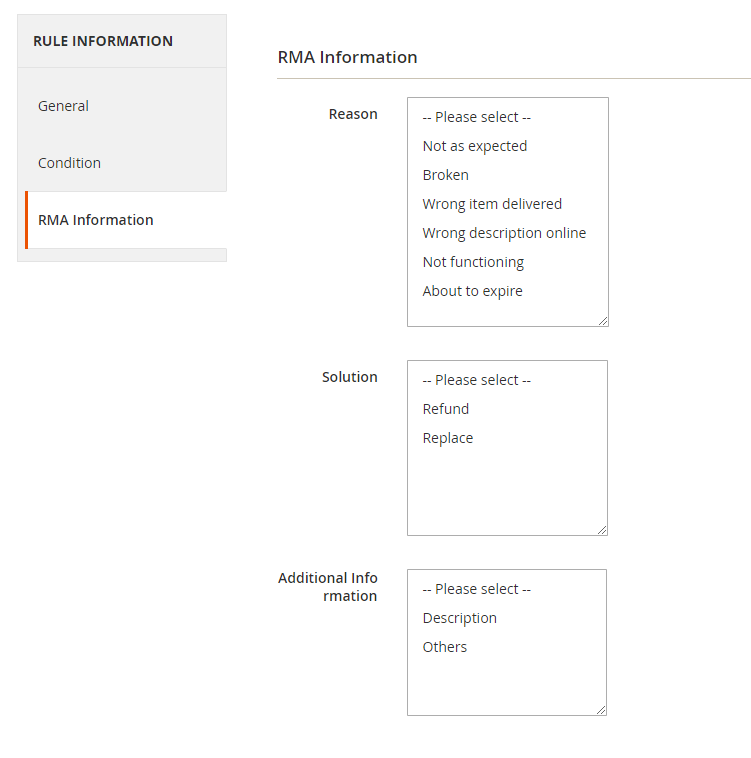The width and height of the screenshot is (751, 758).
Task: Choose 'Not functioning' reason
Action: [473, 262]
